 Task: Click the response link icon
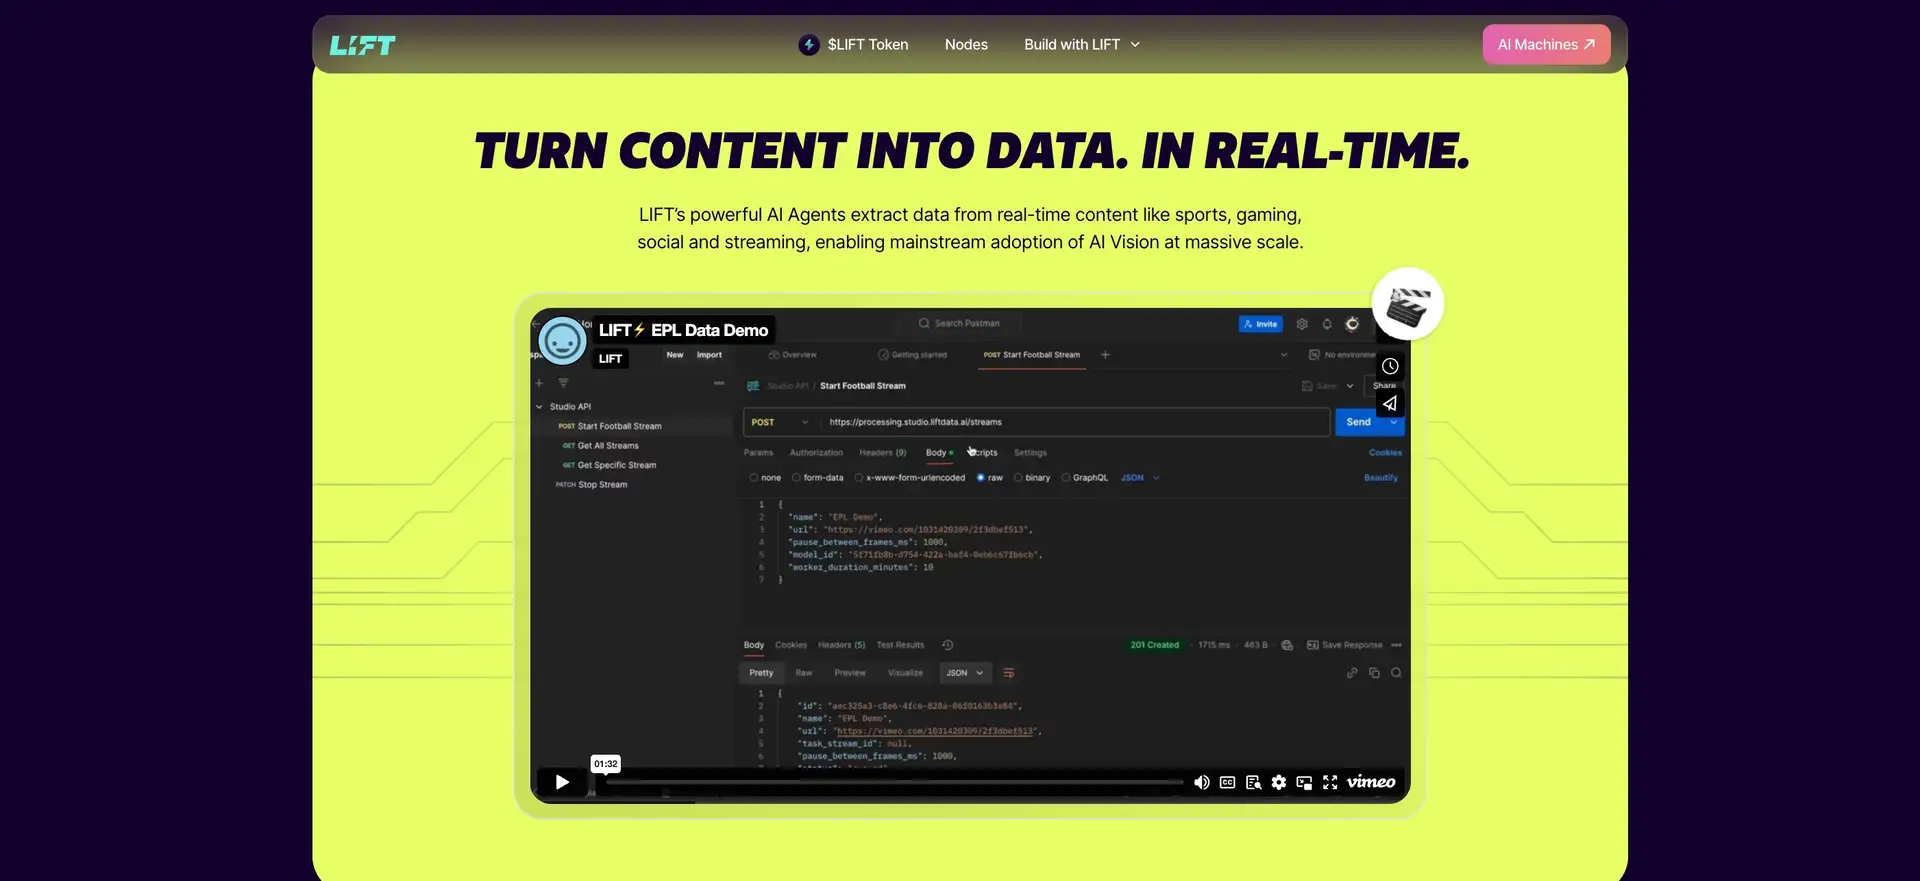click(x=1352, y=673)
